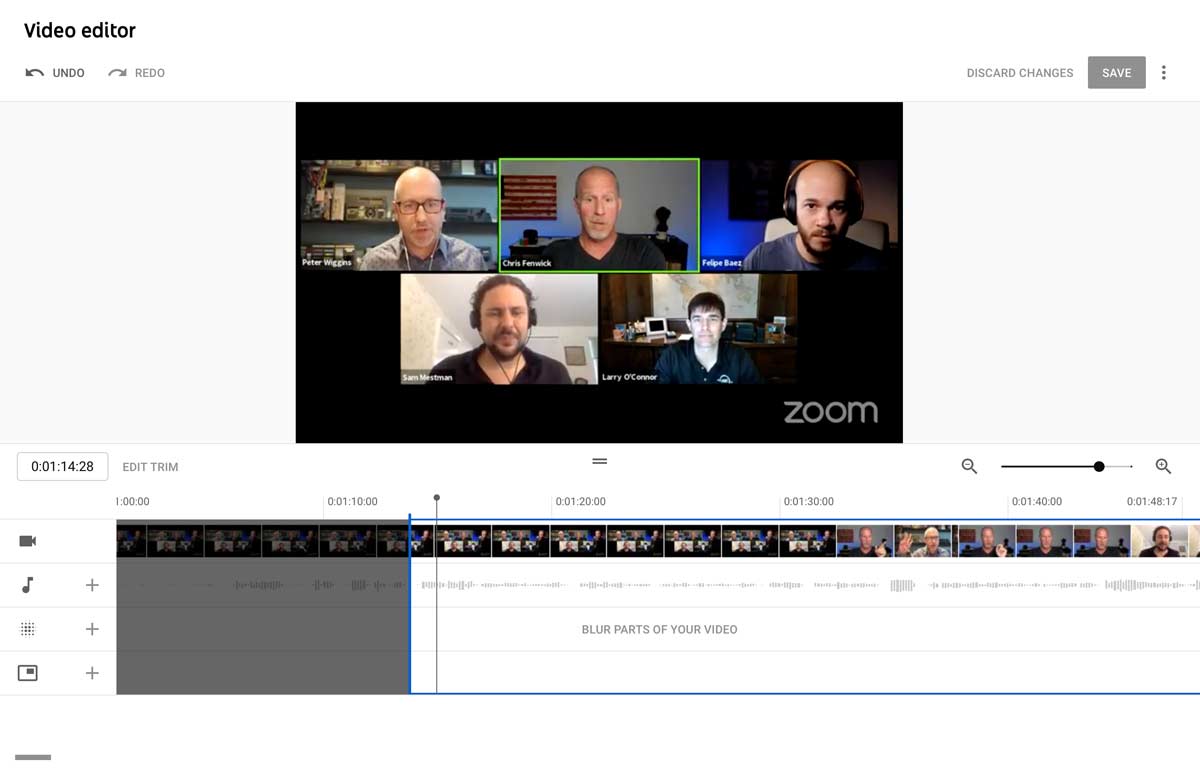Click the Edit Trim button
1200x772 pixels.
point(150,467)
